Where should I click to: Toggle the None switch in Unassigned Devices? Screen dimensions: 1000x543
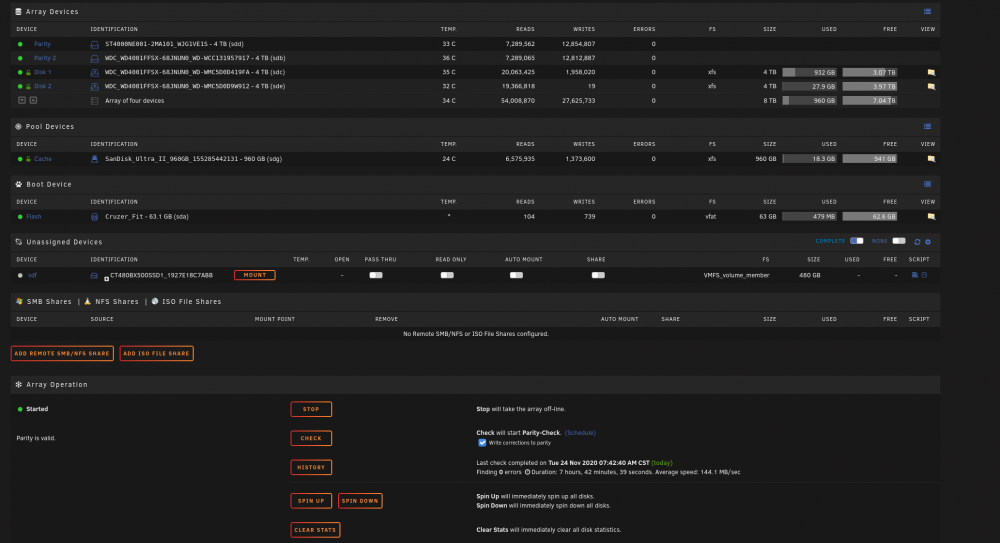coord(899,241)
